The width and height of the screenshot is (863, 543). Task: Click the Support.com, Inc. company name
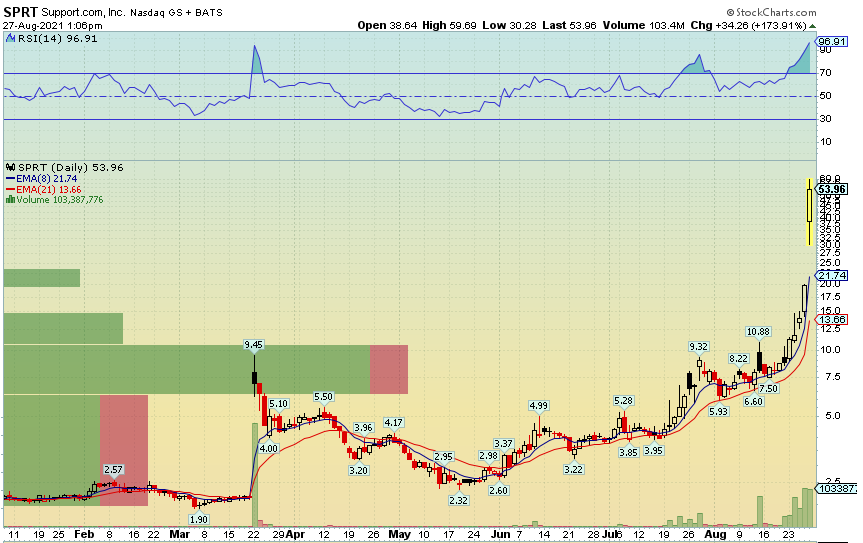83,12
